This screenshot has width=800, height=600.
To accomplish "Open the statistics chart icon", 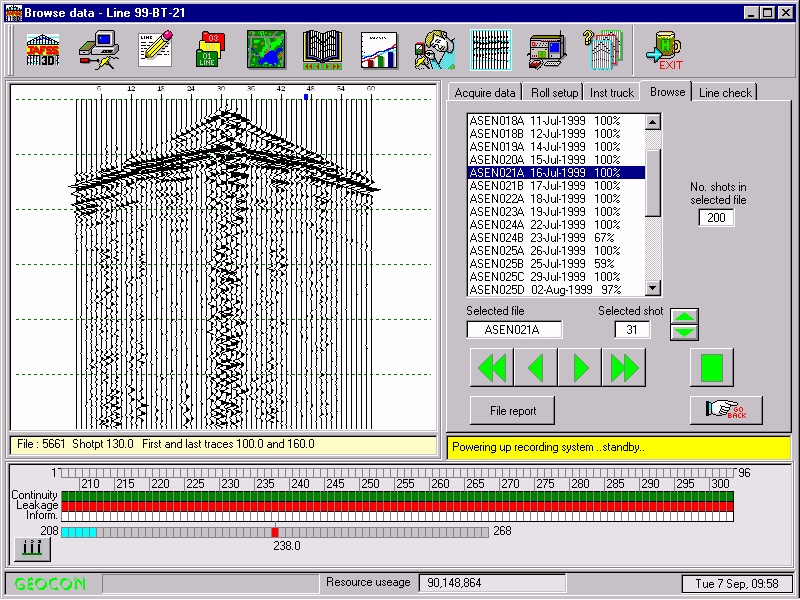I will pyautogui.click(x=379, y=50).
